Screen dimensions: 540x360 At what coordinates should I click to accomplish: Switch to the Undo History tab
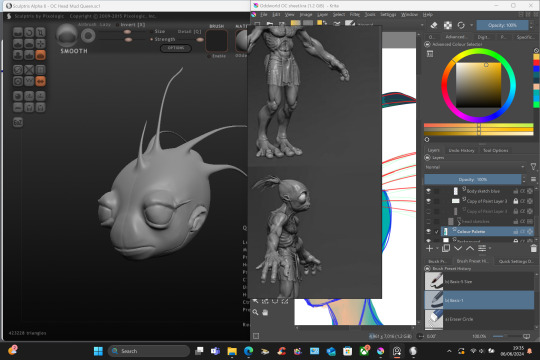[x=461, y=151]
